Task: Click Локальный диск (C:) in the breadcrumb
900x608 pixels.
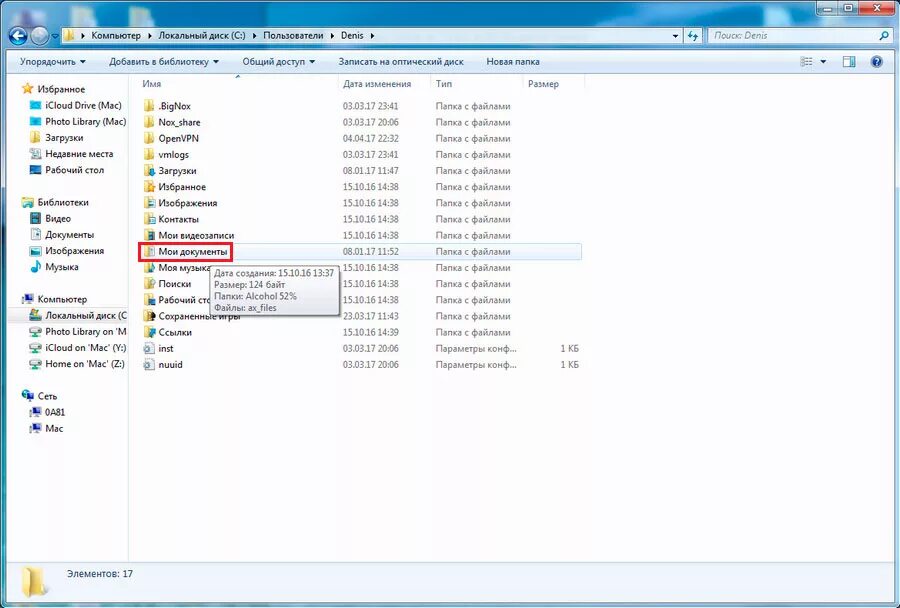Action: [x=201, y=35]
